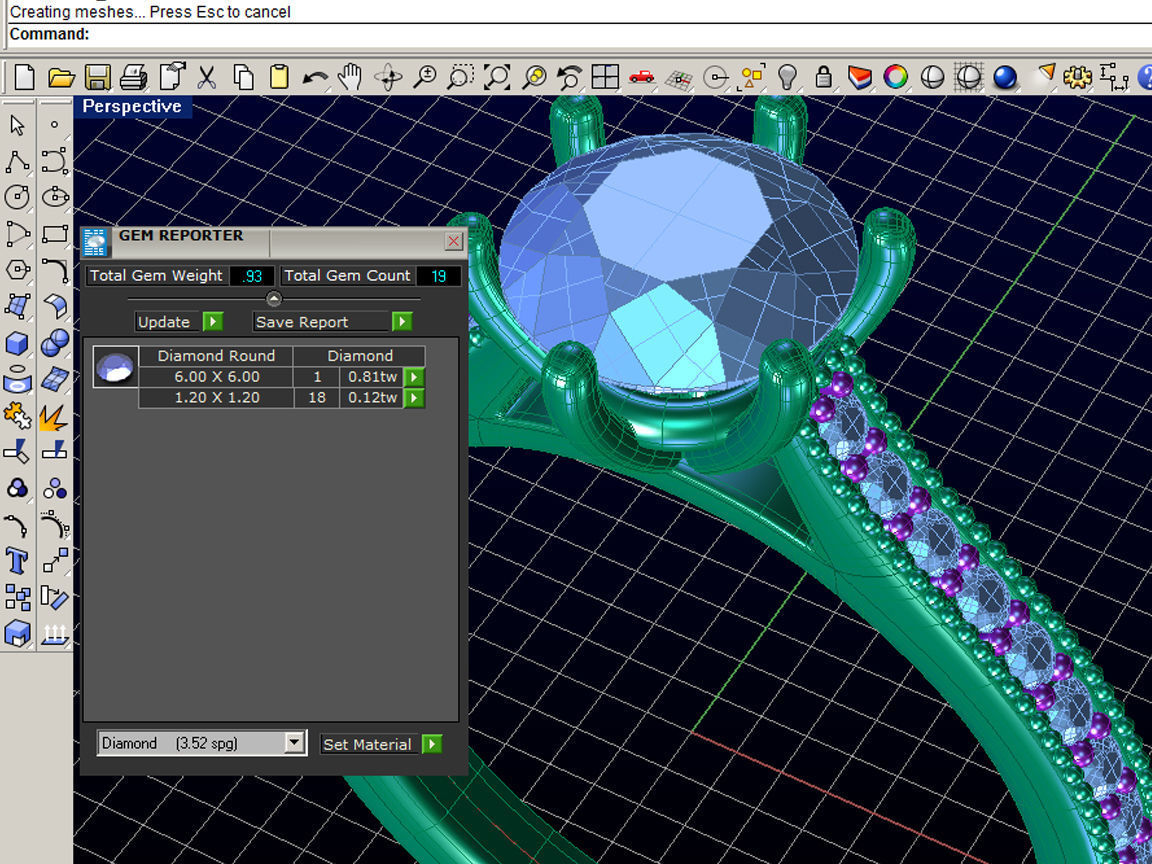Click the Zoom Dynamic magnifier icon

(424, 76)
